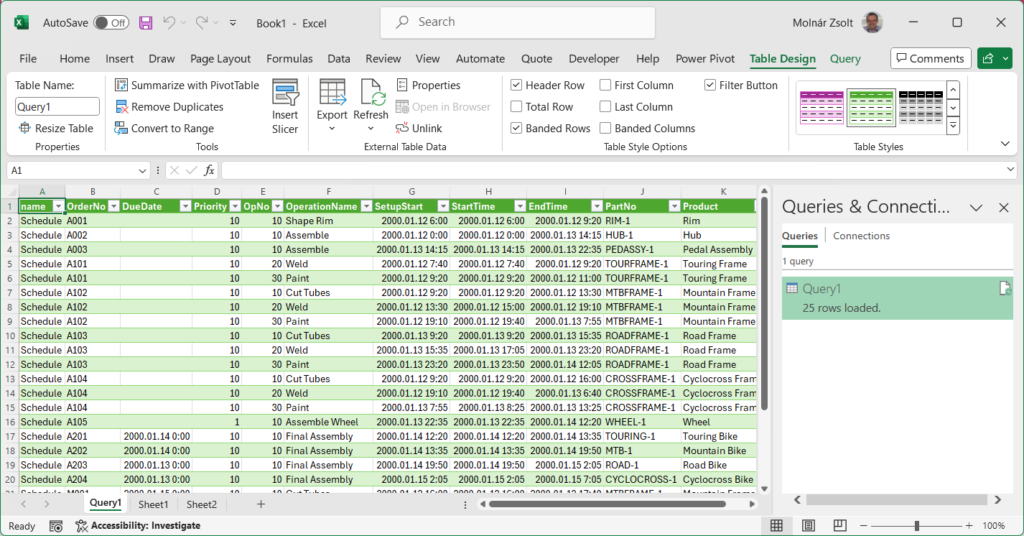Click the Comments button
Image resolution: width=1024 pixels, height=536 pixels.
(930, 59)
